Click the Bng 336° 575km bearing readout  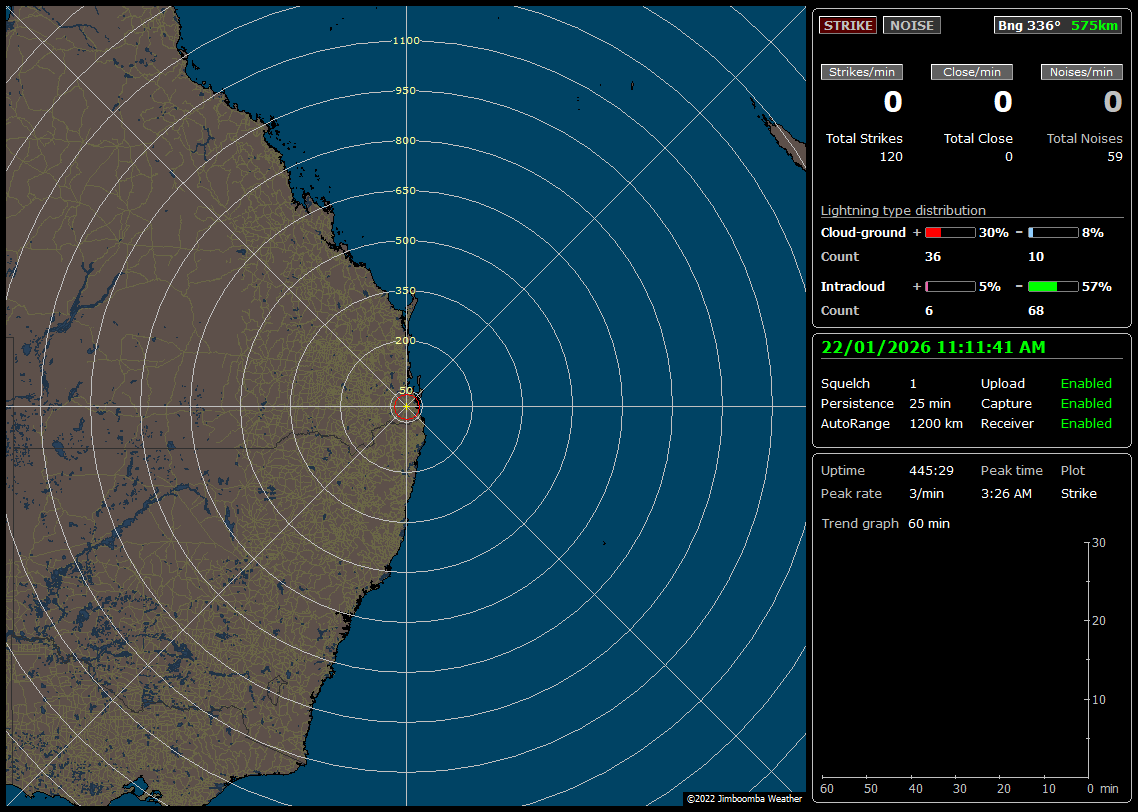point(1057,25)
